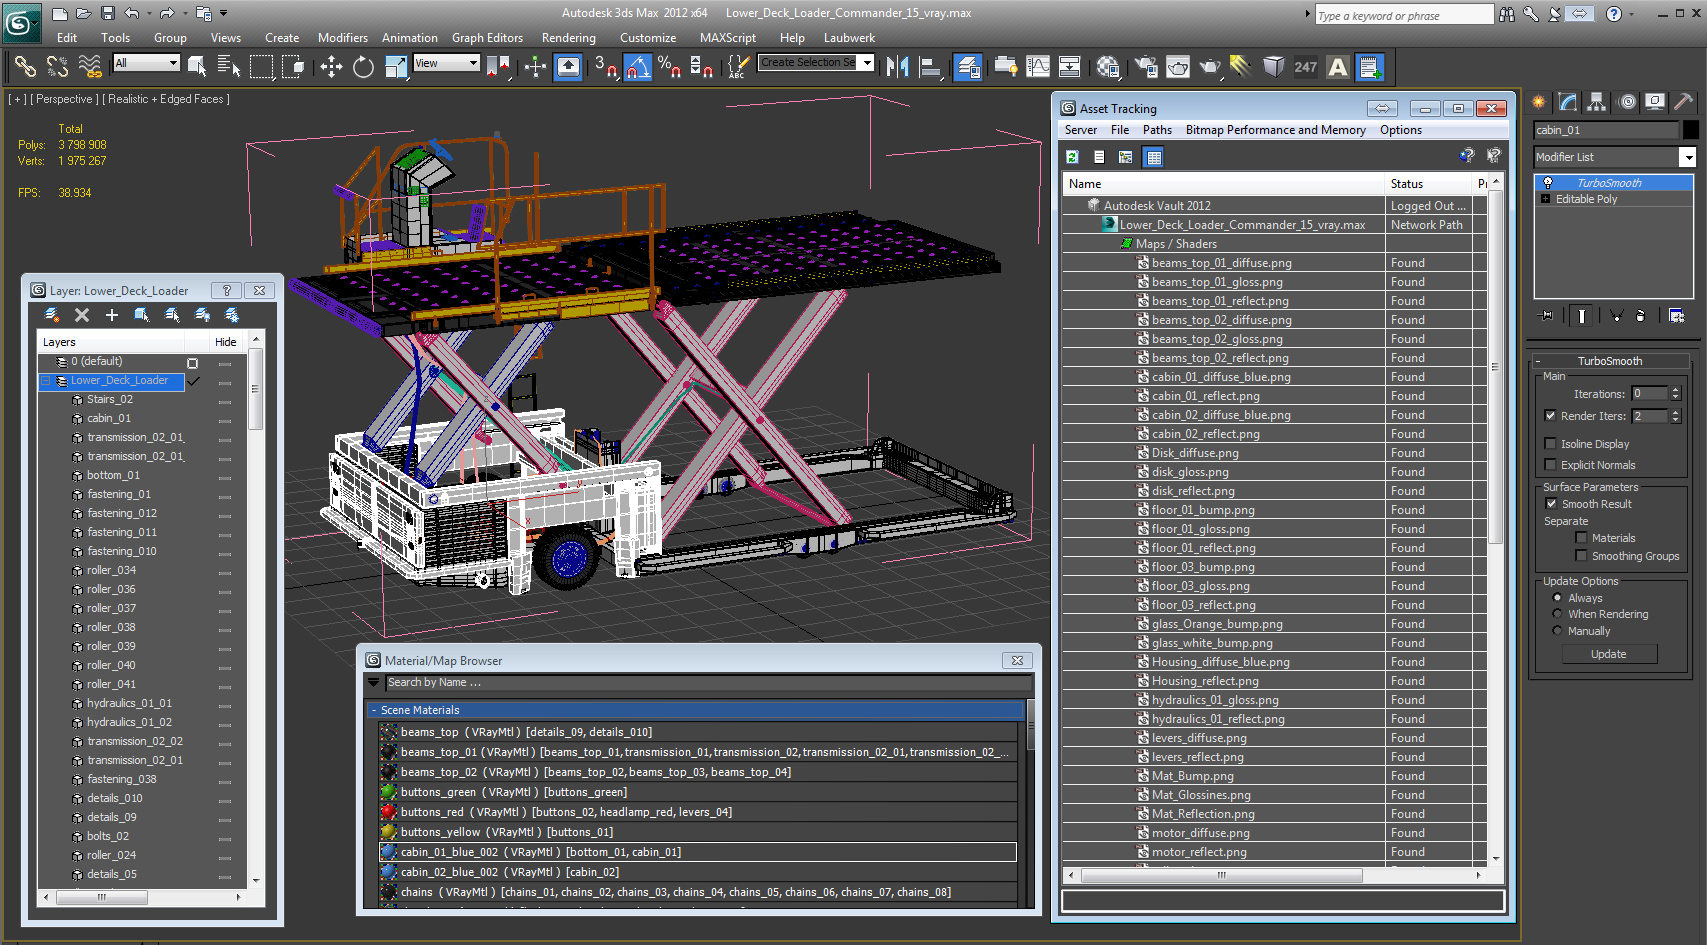Open the MAXScript menu
Image resolution: width=1707 pixels, height=945 pixels.
(x=727, y=38)
